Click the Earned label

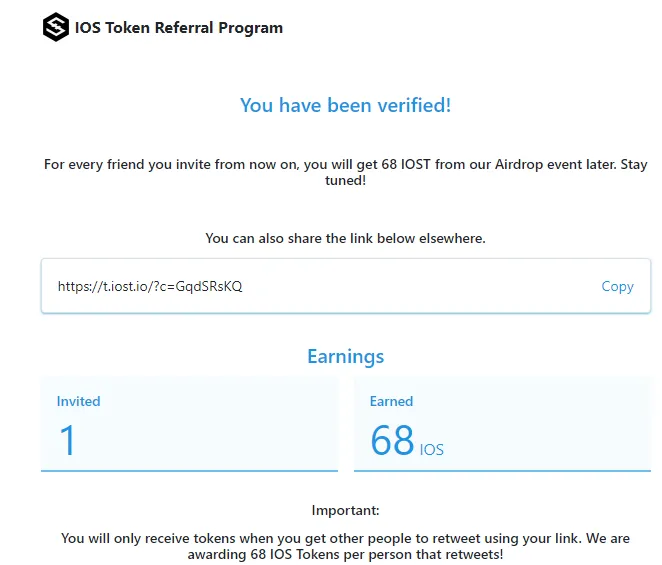click(391, 401)
